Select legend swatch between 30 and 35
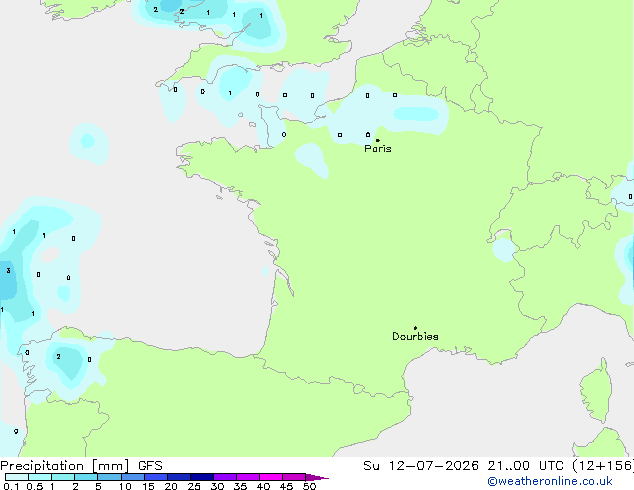 [225, 477]
